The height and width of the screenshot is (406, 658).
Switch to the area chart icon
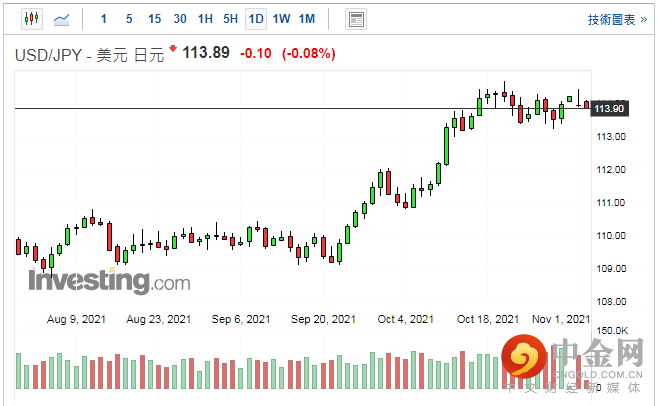(x=62, y=19)
